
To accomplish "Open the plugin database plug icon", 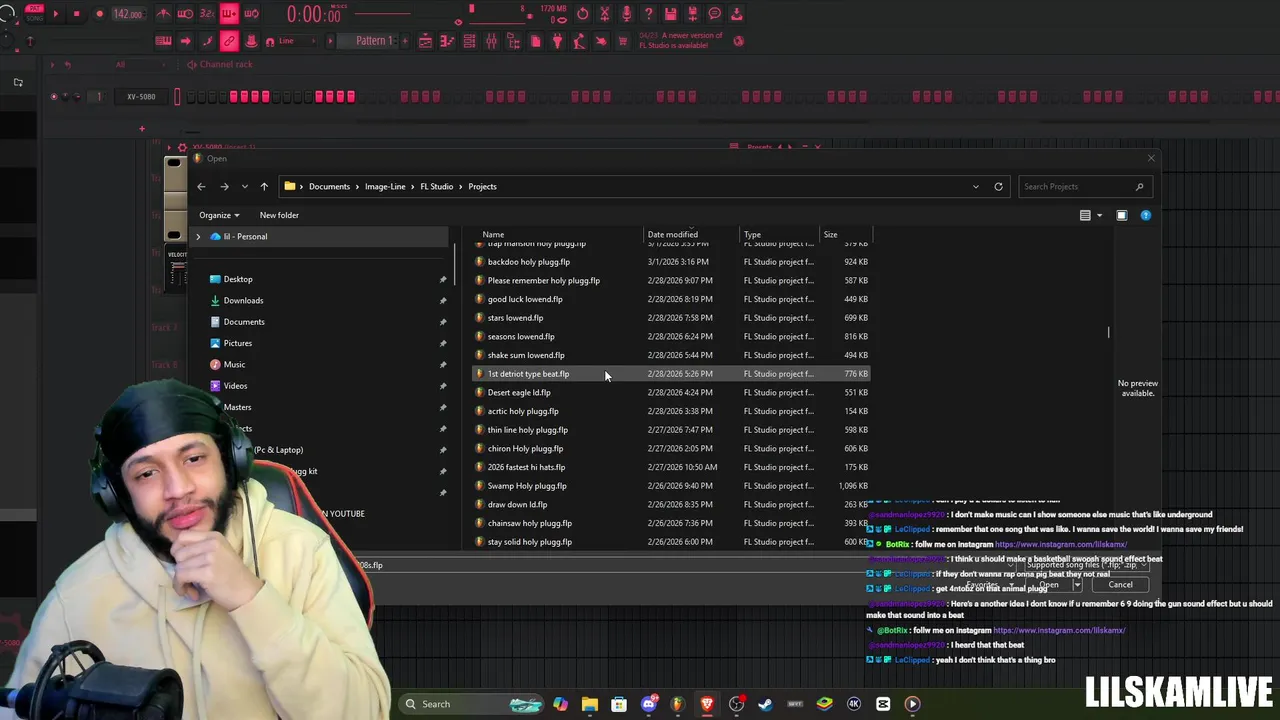I will (557, 41).
